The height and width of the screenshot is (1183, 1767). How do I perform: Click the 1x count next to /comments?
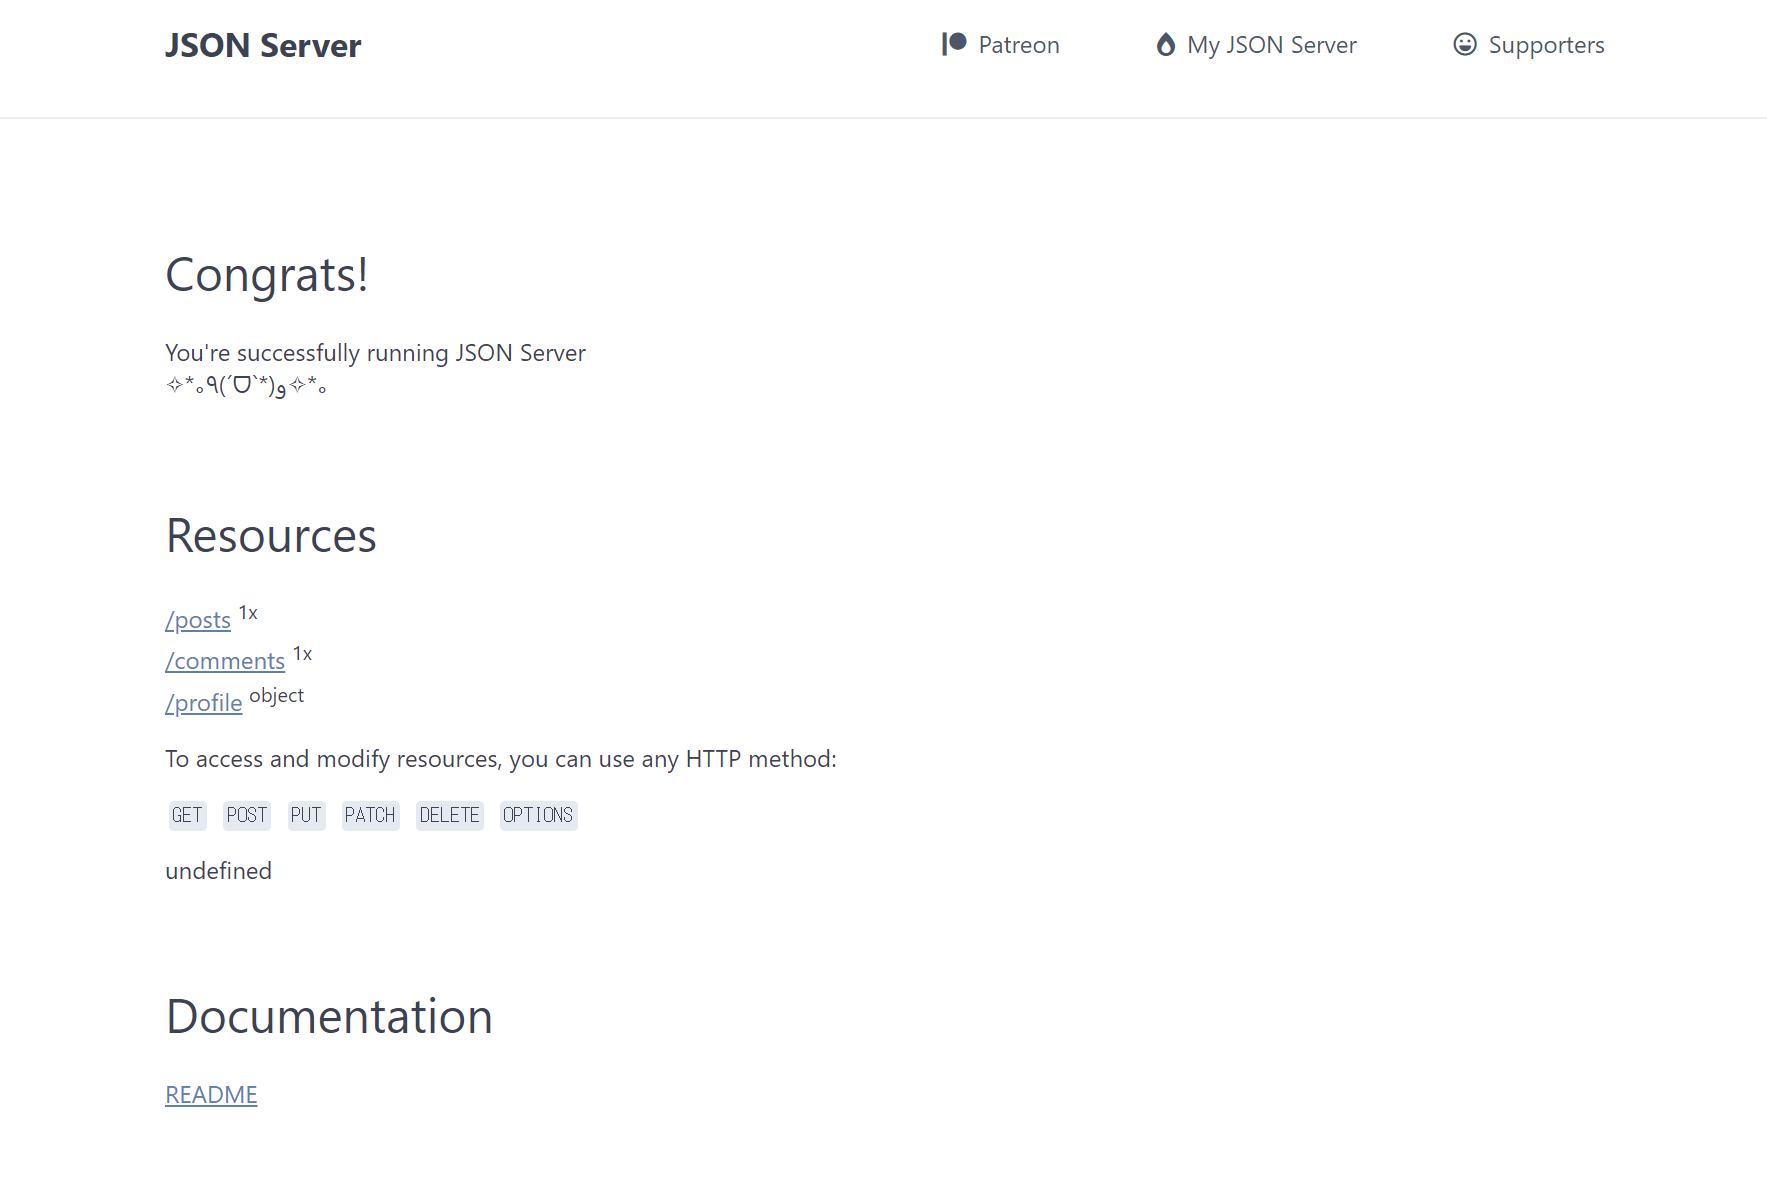302,654
